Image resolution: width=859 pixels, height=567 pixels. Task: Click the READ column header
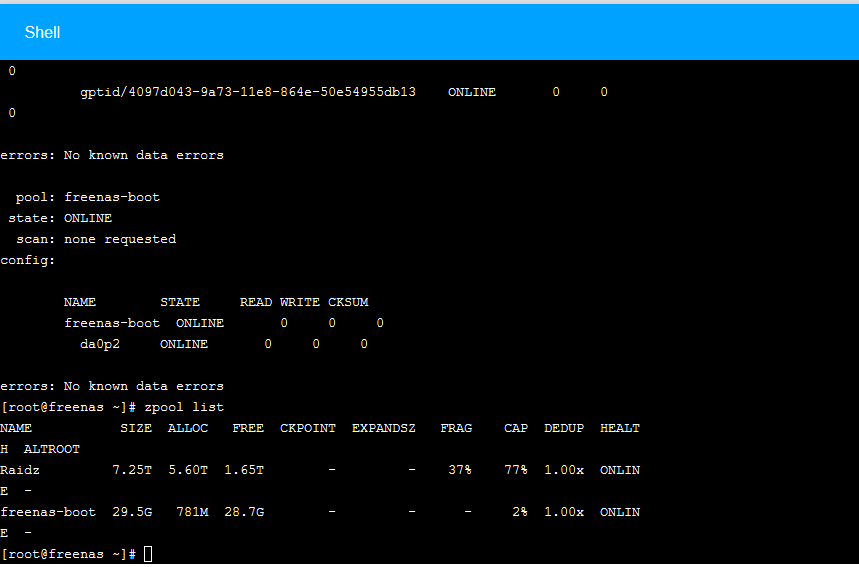coord(256,302)
